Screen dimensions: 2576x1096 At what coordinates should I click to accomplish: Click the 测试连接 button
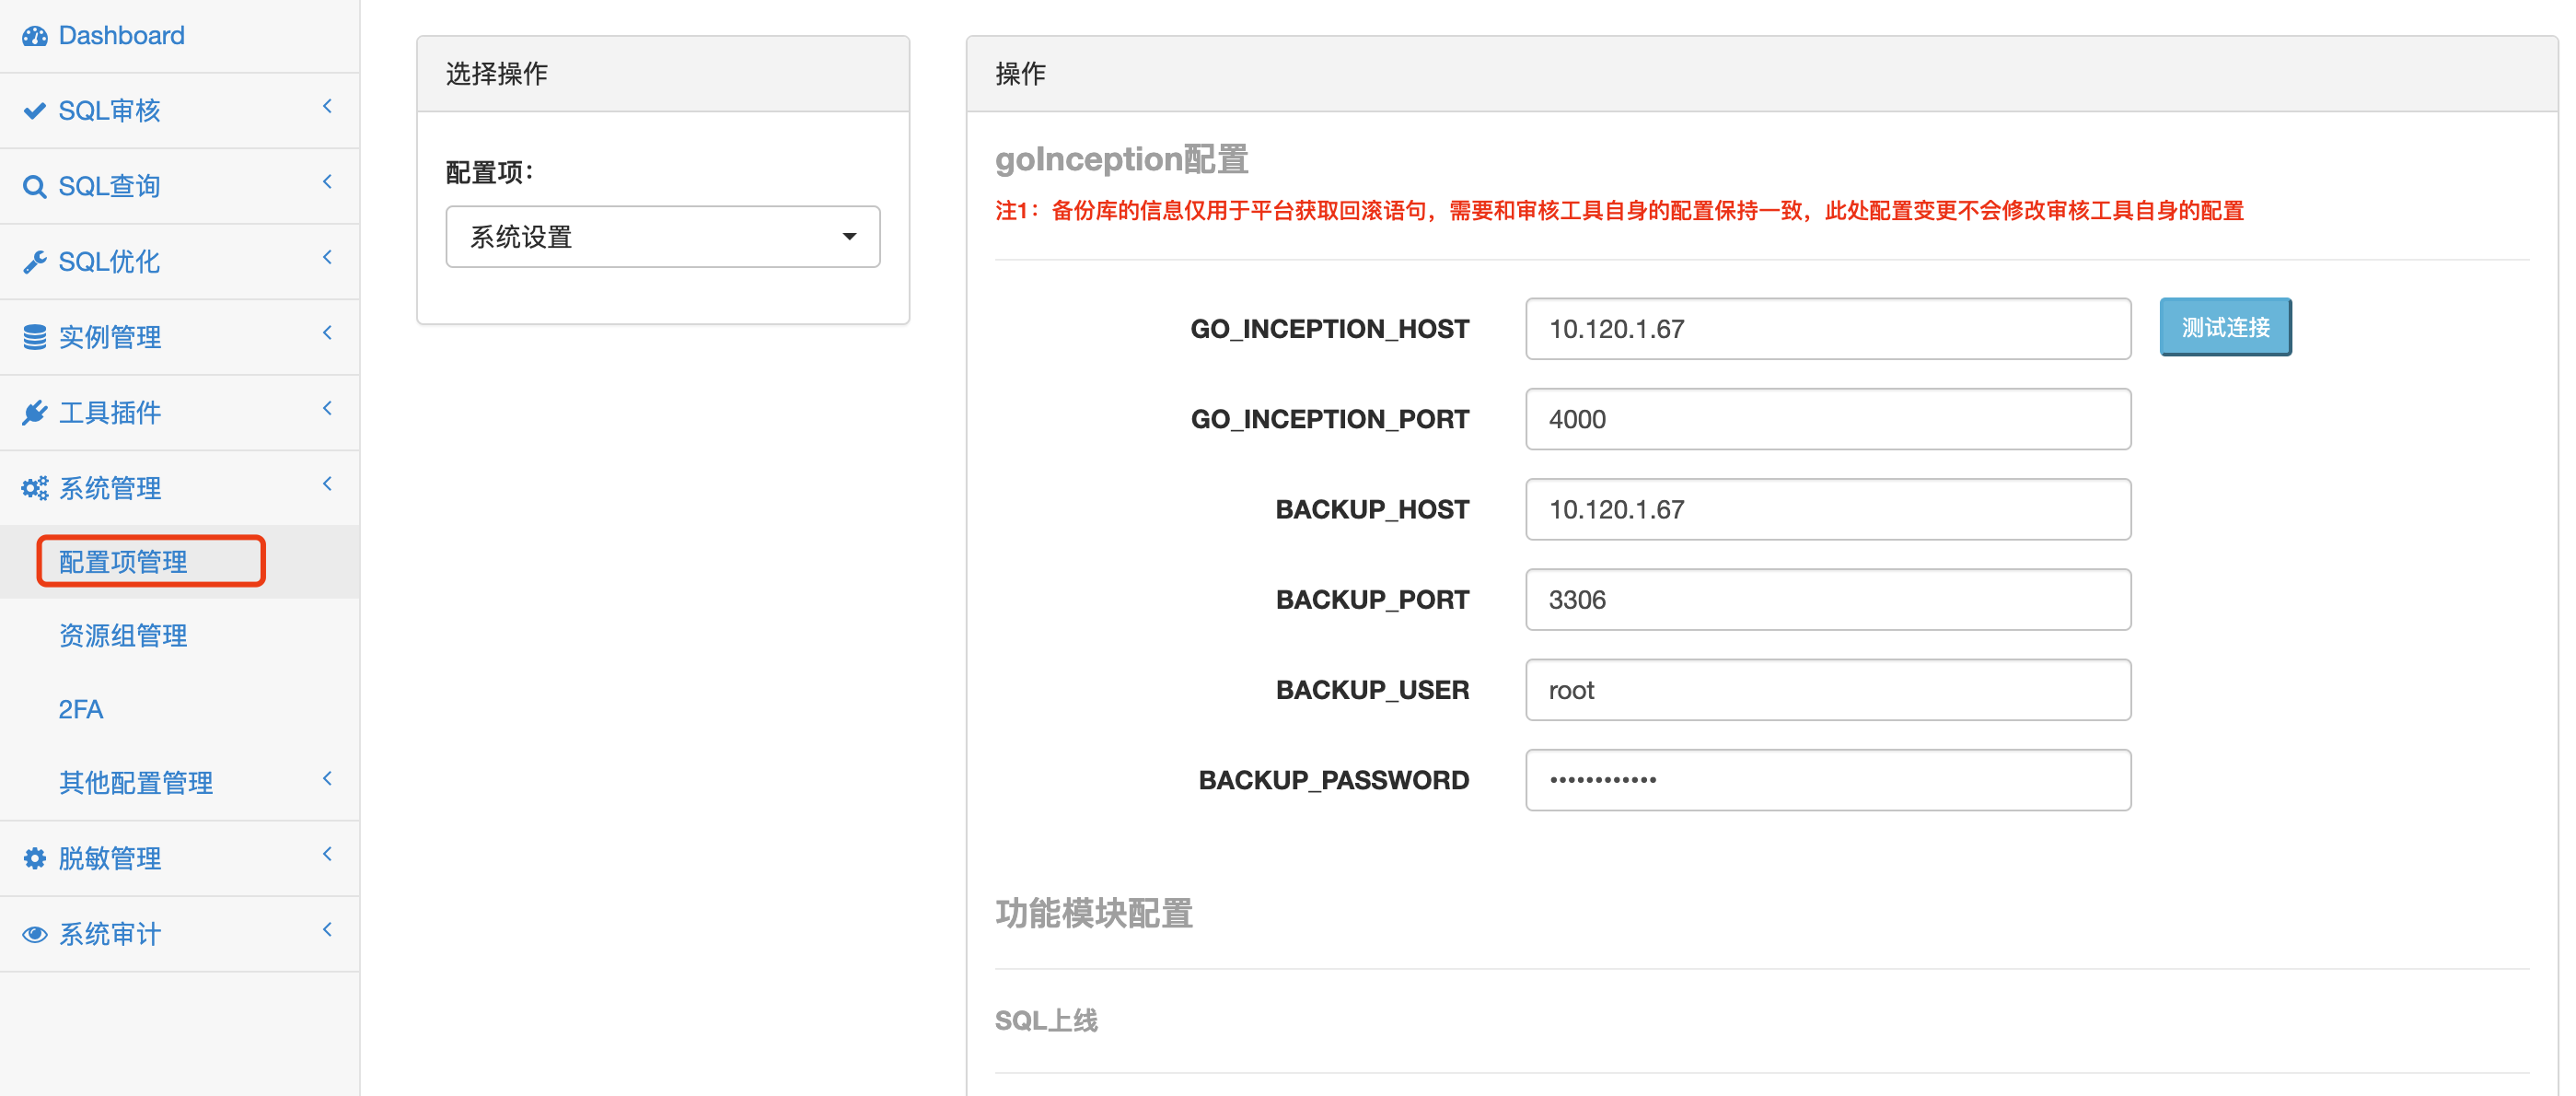pos(2224,327)
